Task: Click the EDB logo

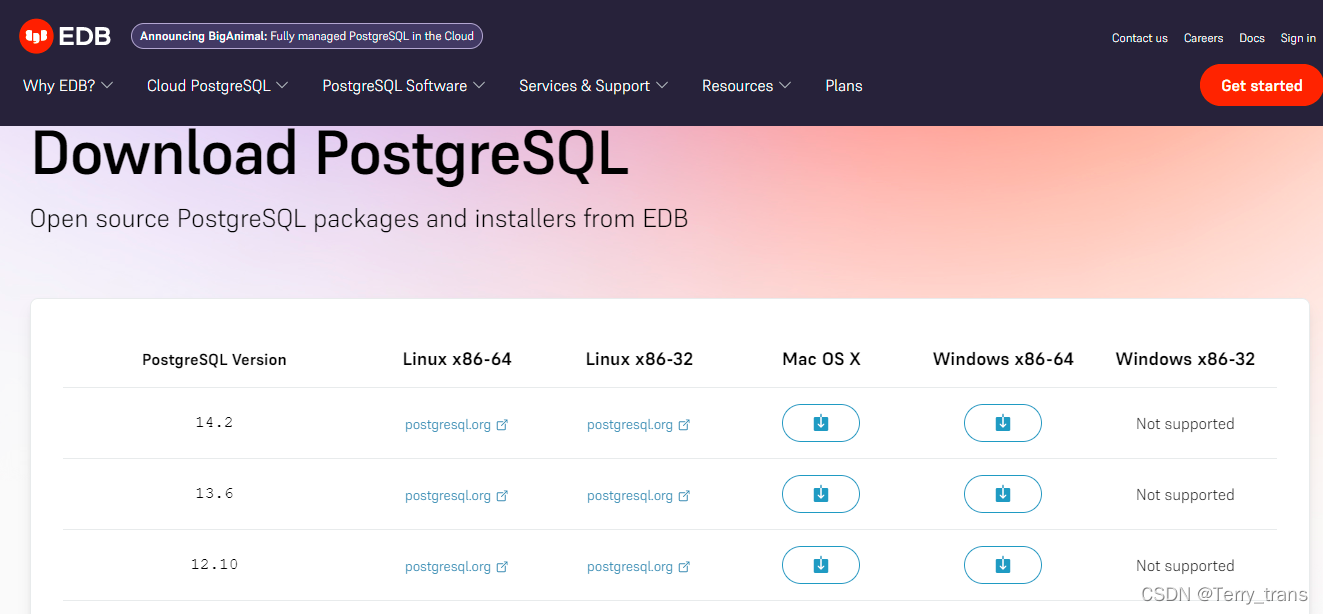Action: click(67, 37)
